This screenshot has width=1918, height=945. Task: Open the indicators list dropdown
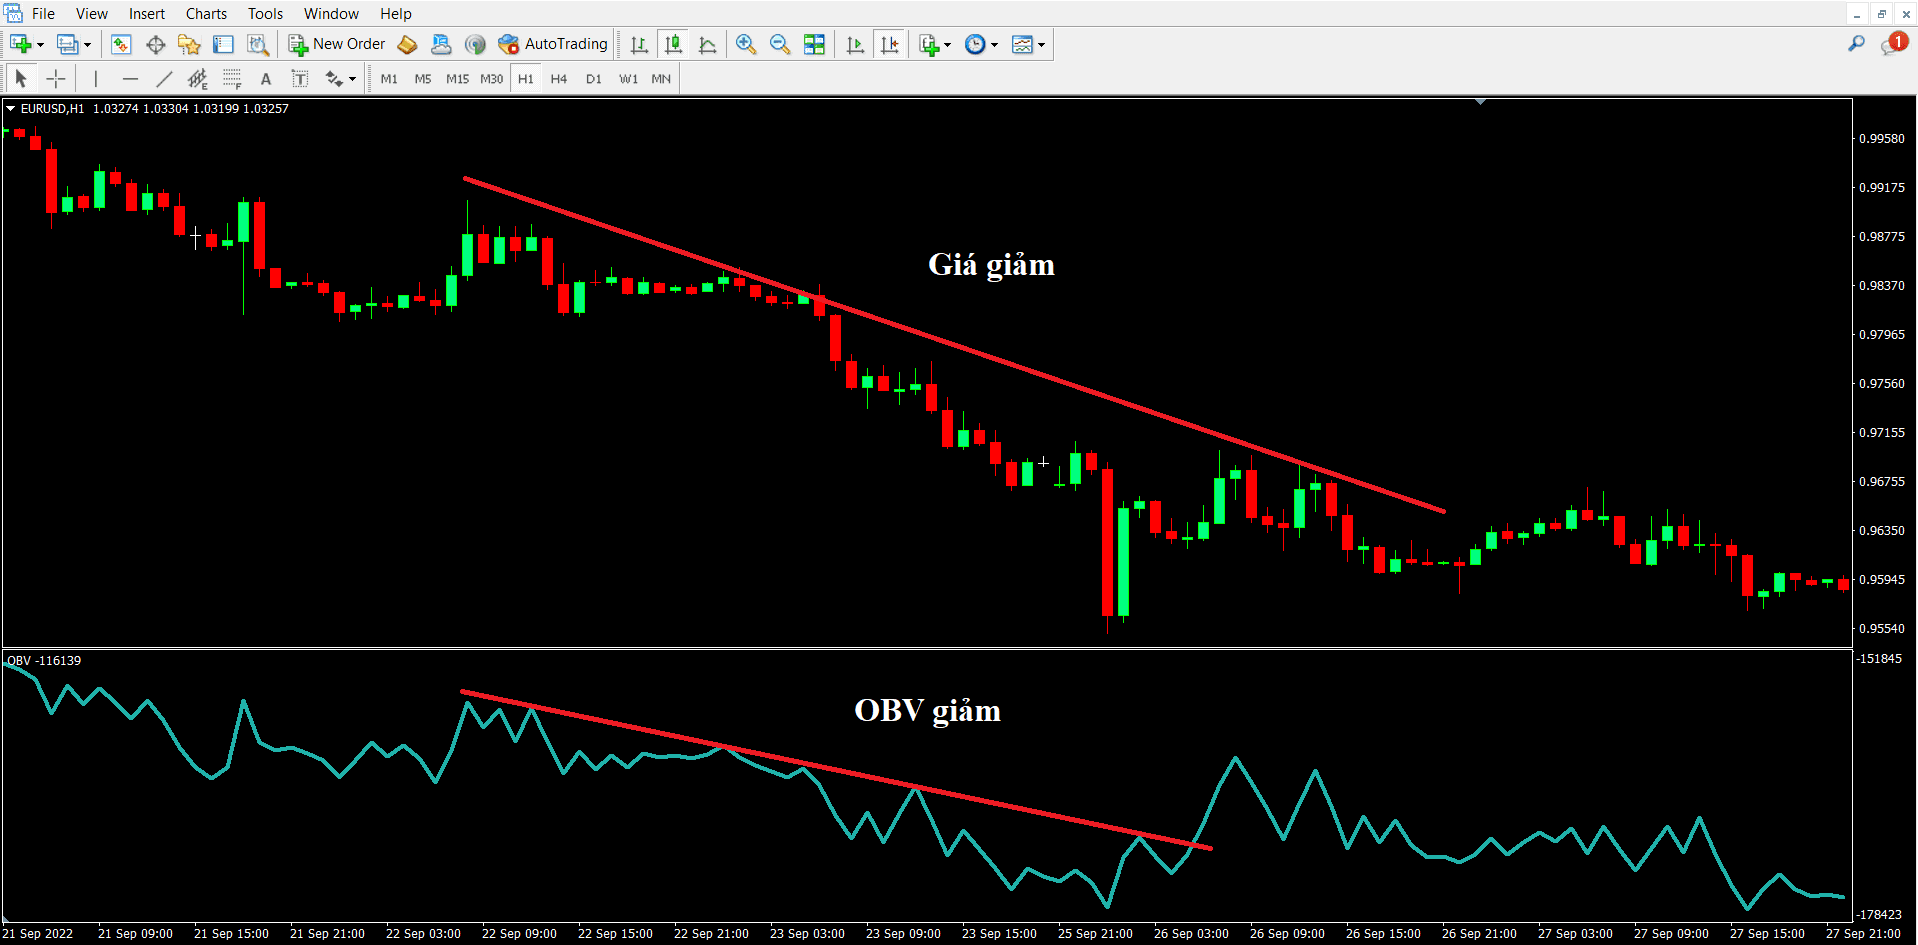(947, 45)
